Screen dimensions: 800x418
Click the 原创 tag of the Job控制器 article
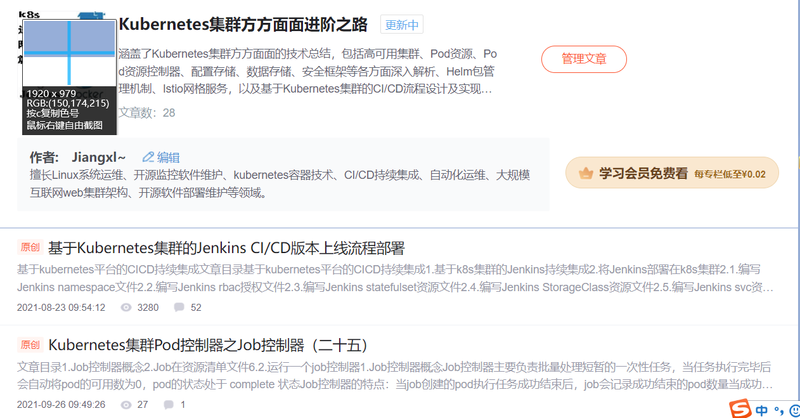pos(30,345)
